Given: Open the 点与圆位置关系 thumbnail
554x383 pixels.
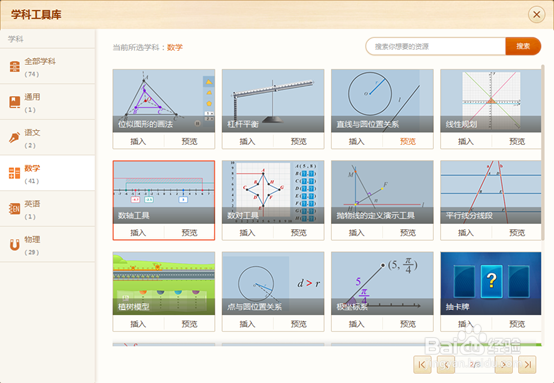Looking at the screenshot, I should (273, 283).
